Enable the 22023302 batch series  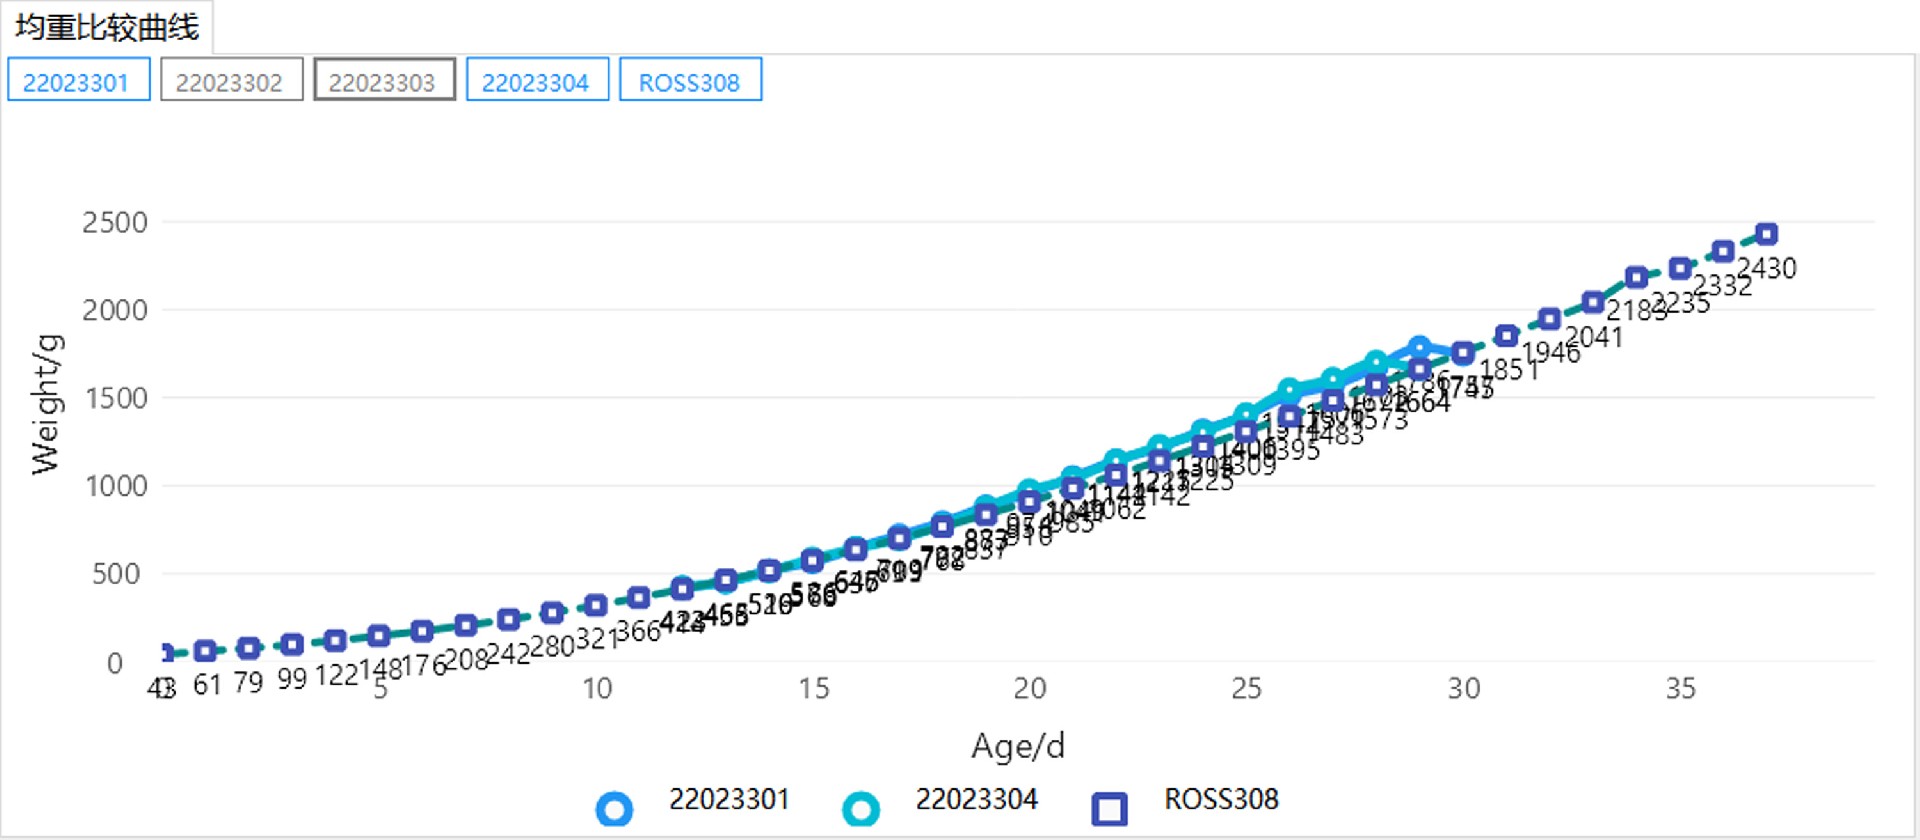tap(231, 81)
